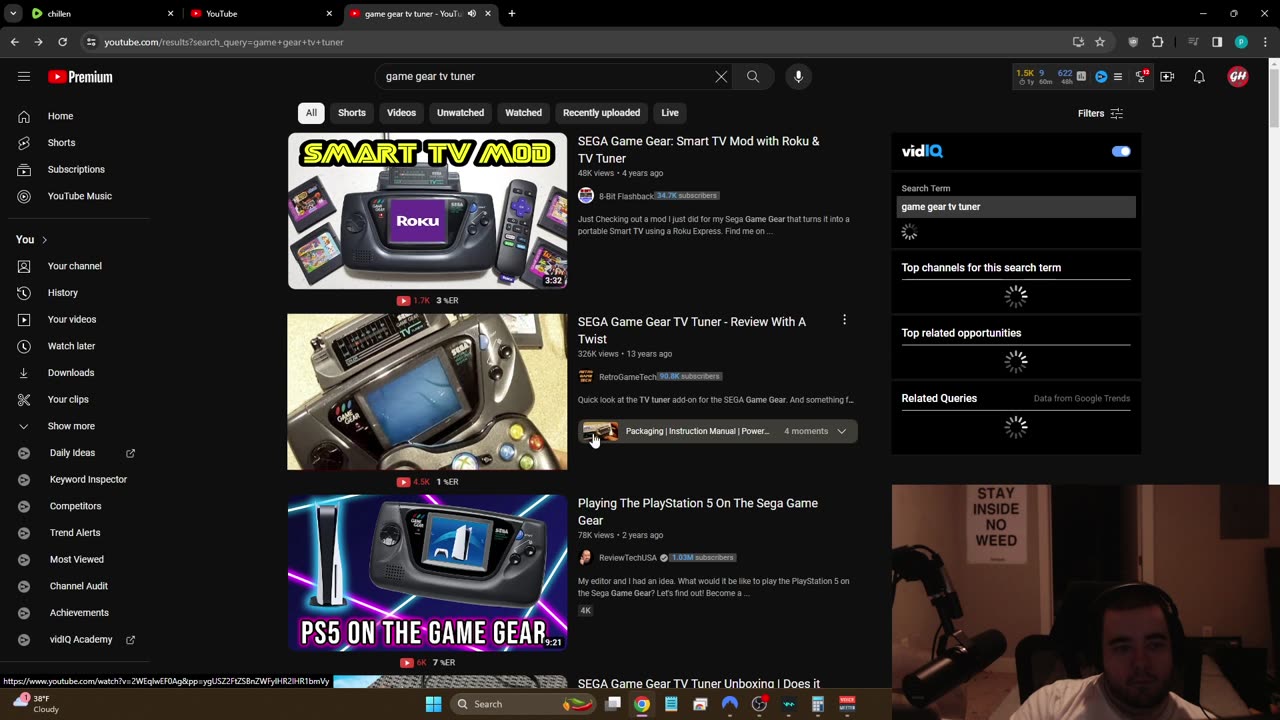The image size is (1280, 720).
Task: Expand Show more in sidebar
Action: [x=71, y=426]
